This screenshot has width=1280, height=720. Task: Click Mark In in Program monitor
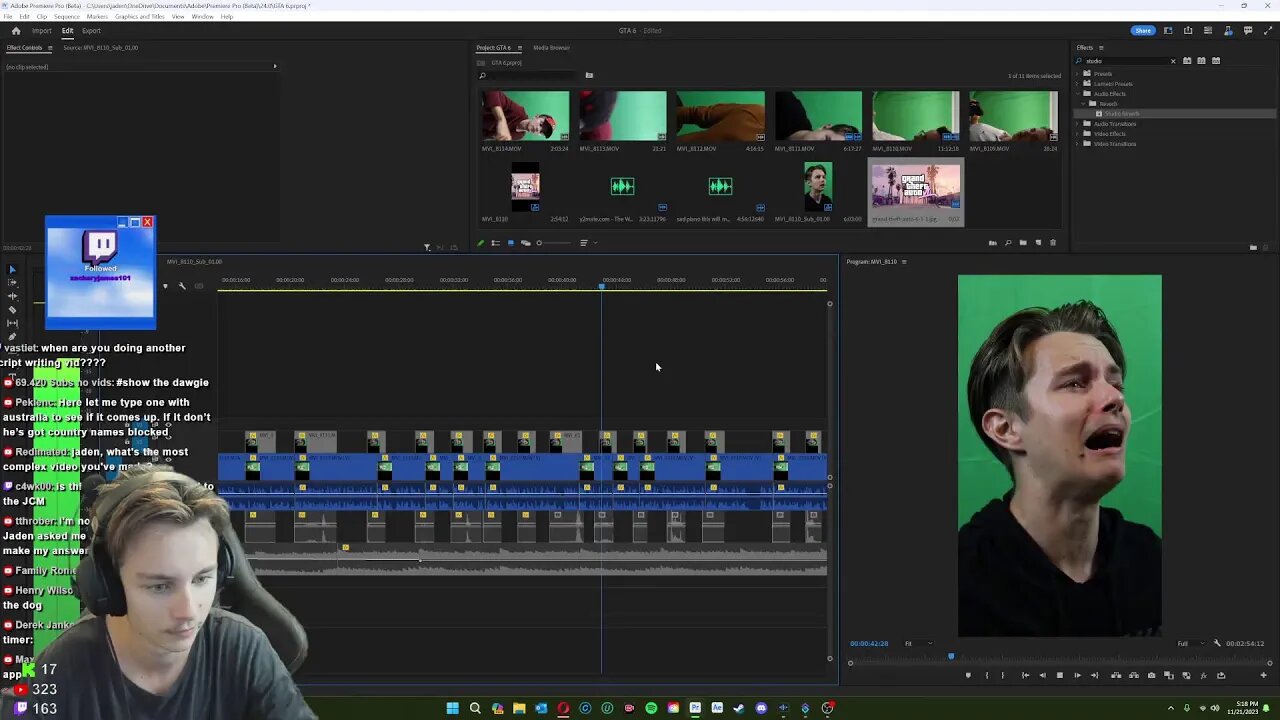(986, 676)
